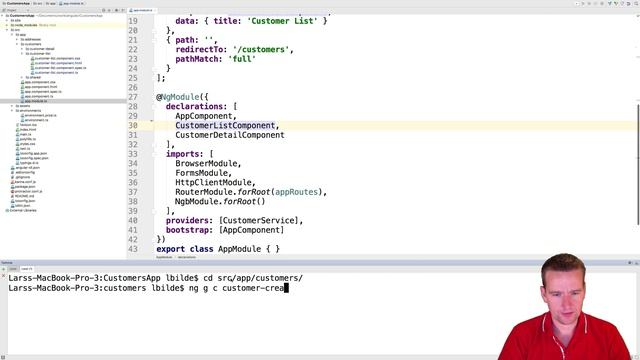Viewport: 640px width, 360px height.
Task: Click the Scroll from Source icon in Project panel
Action: coord(104,10)
